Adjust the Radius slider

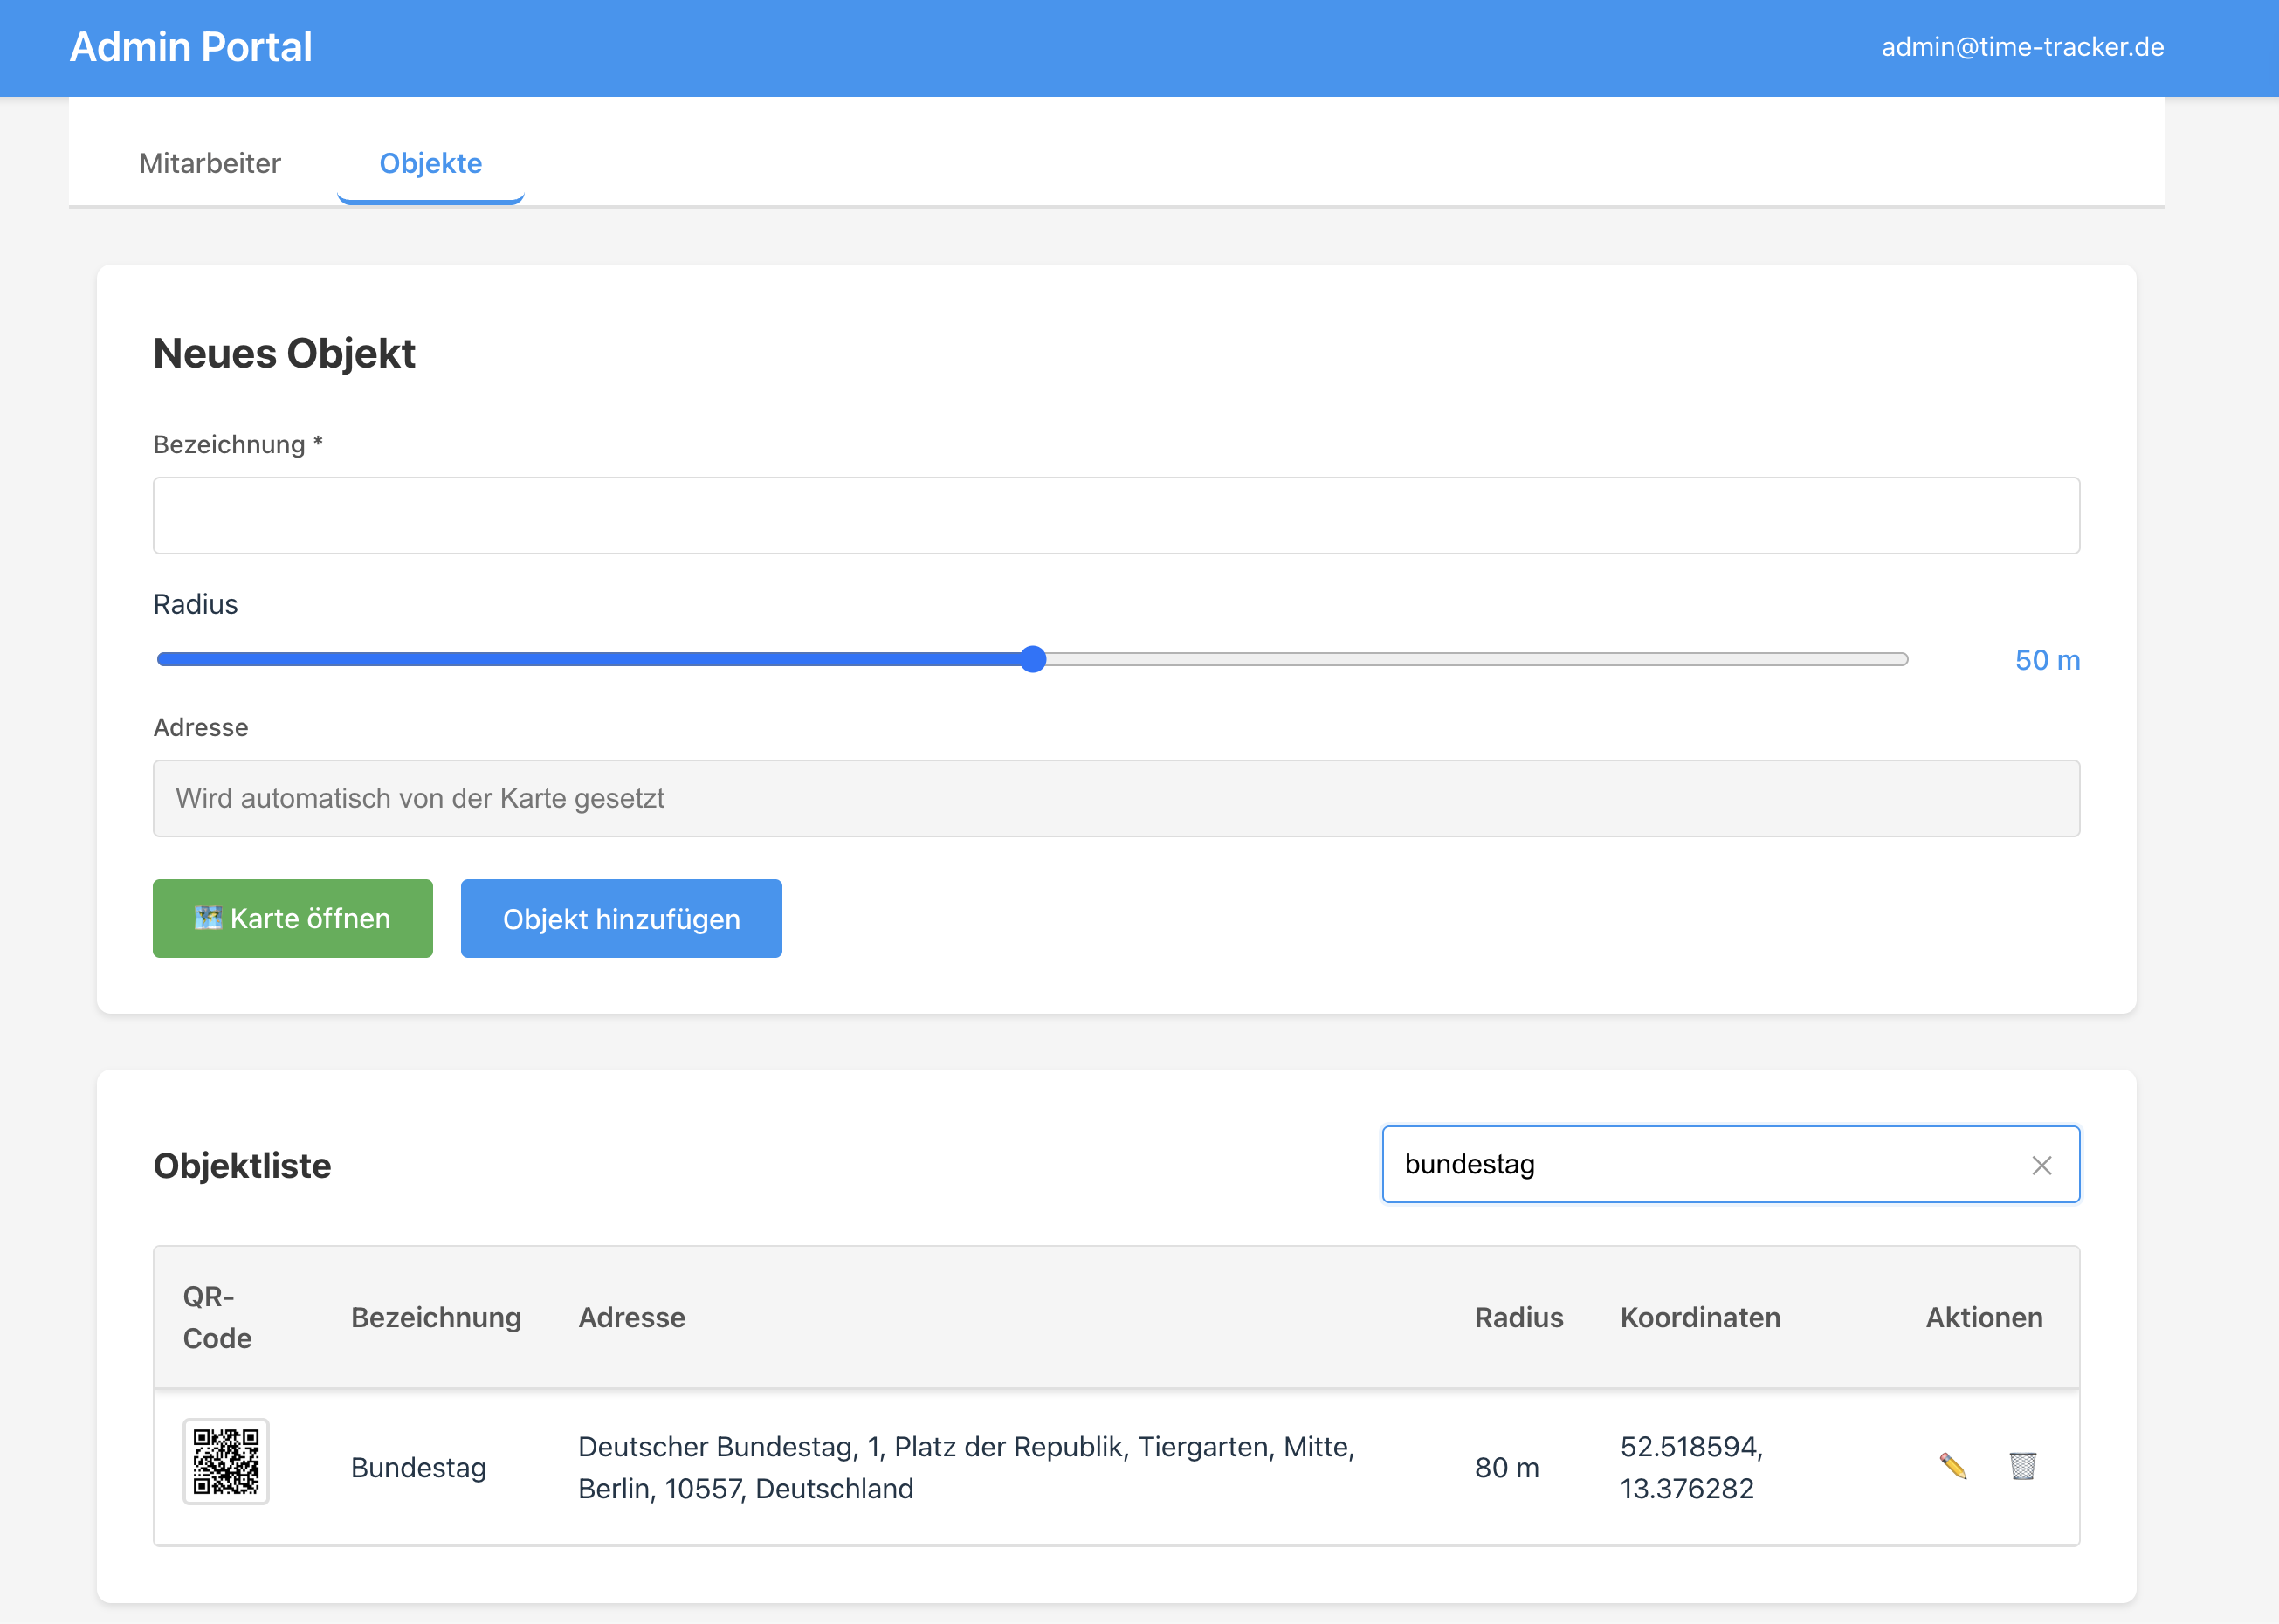(1034, 659)
